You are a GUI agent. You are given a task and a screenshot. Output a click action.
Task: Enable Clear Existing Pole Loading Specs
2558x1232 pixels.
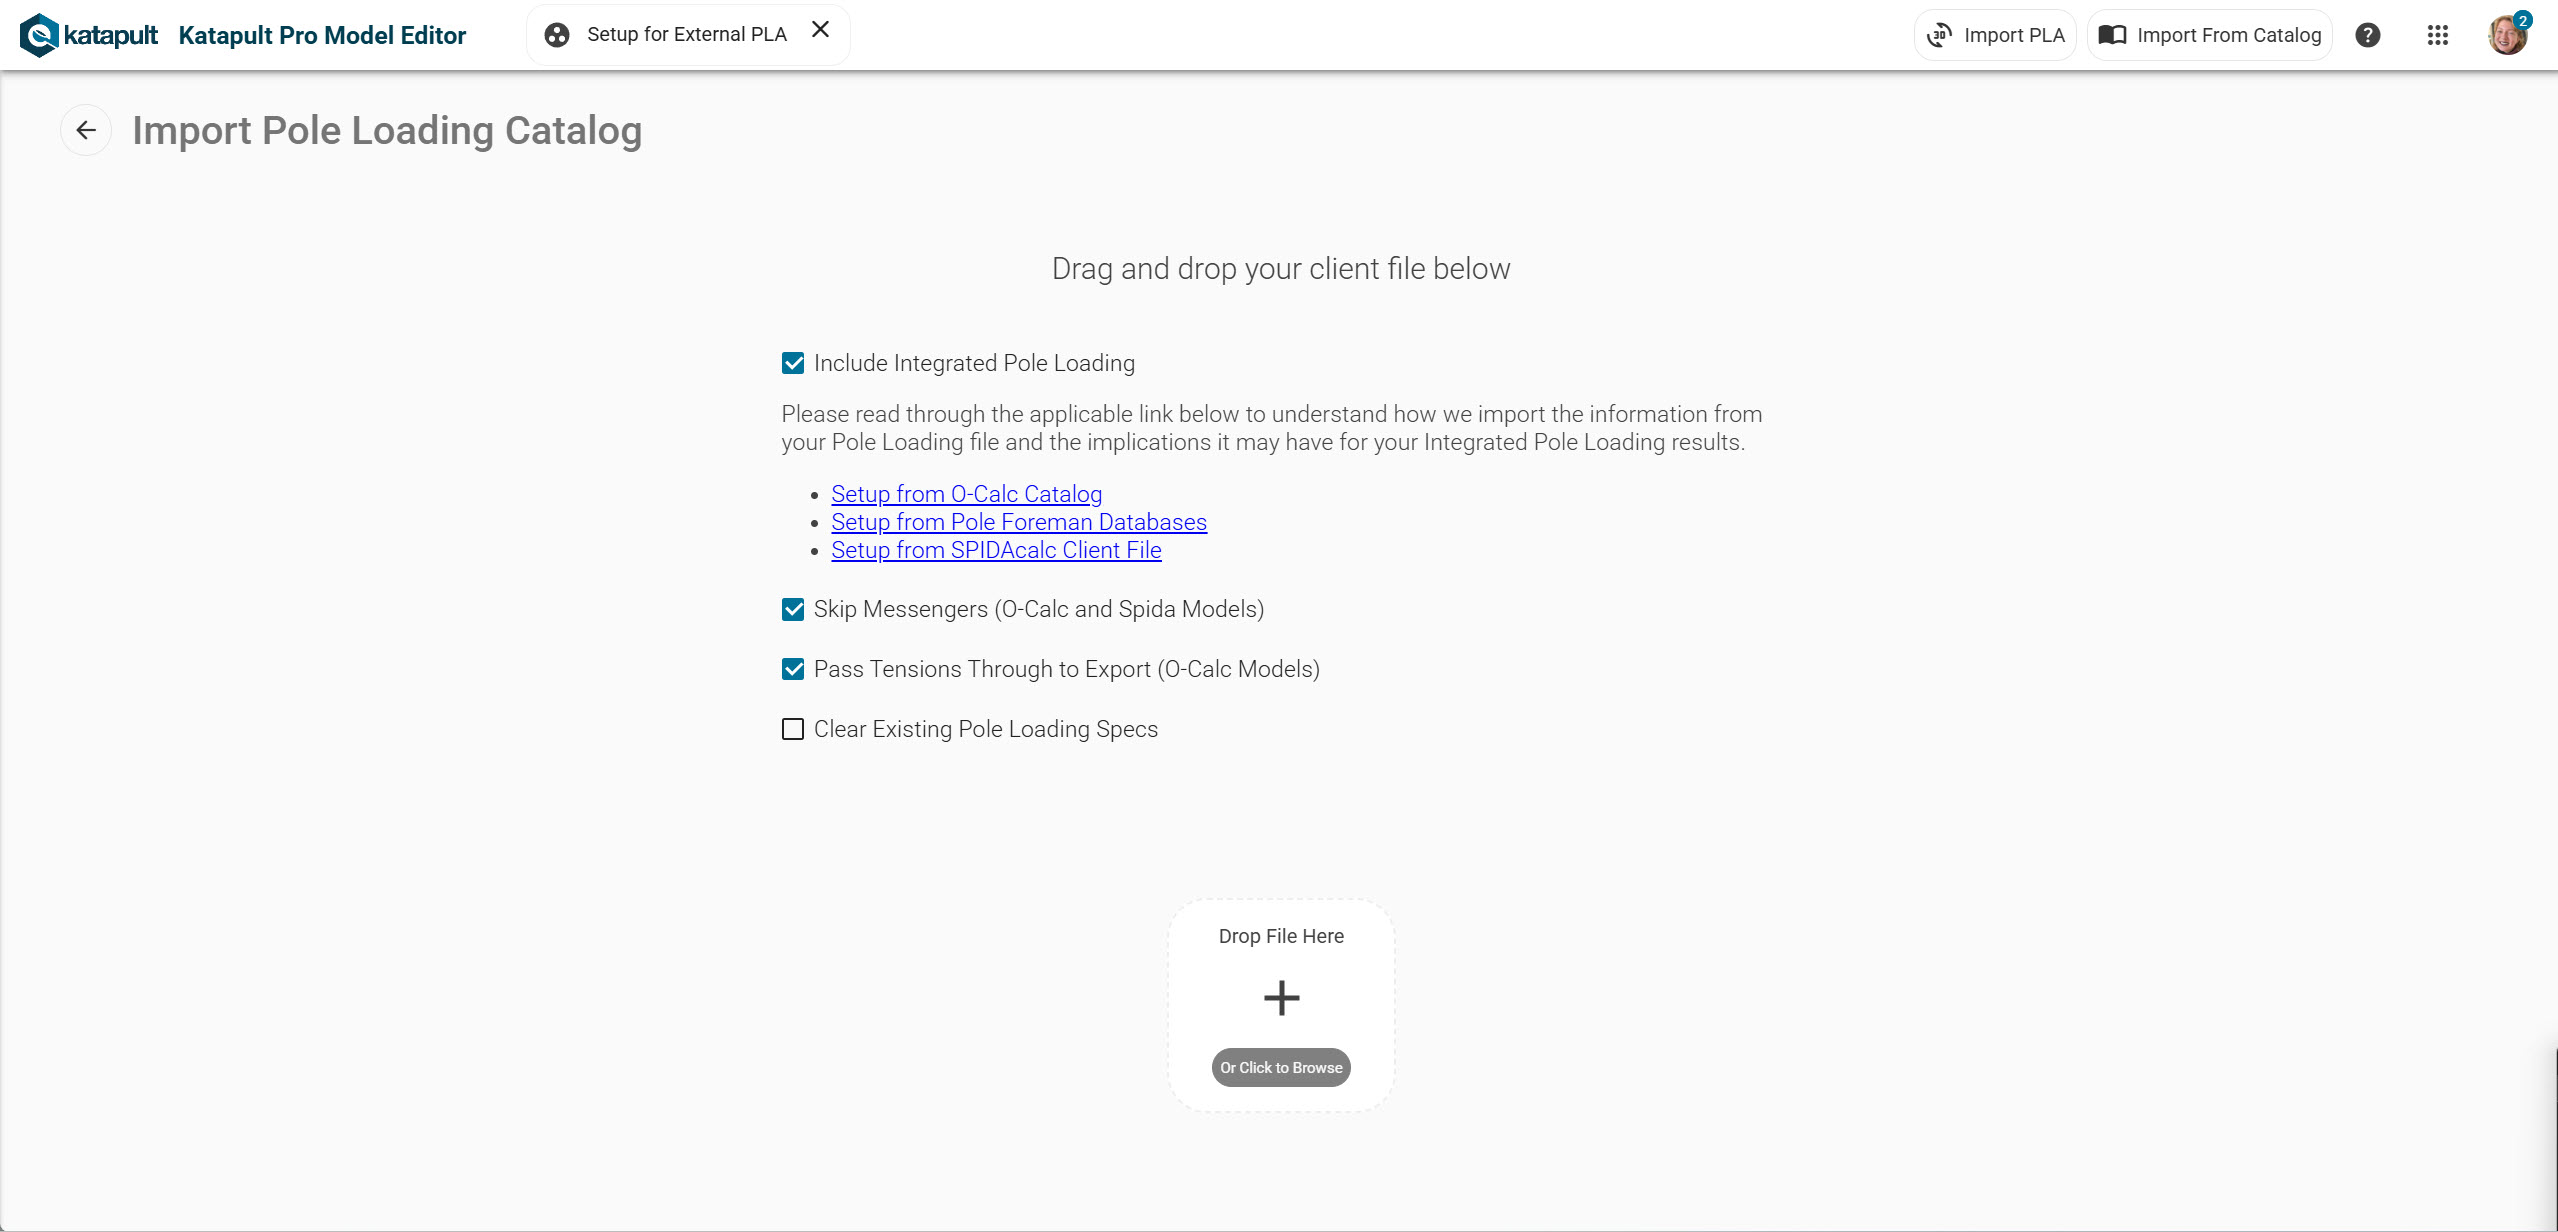click(793, 729)
